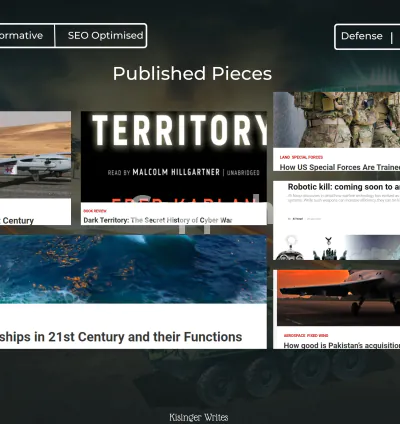The height and width of the screenshot is (424, 400).
Task: Open the soldiers in camouflage thumbnail
Action: [337, 120]
